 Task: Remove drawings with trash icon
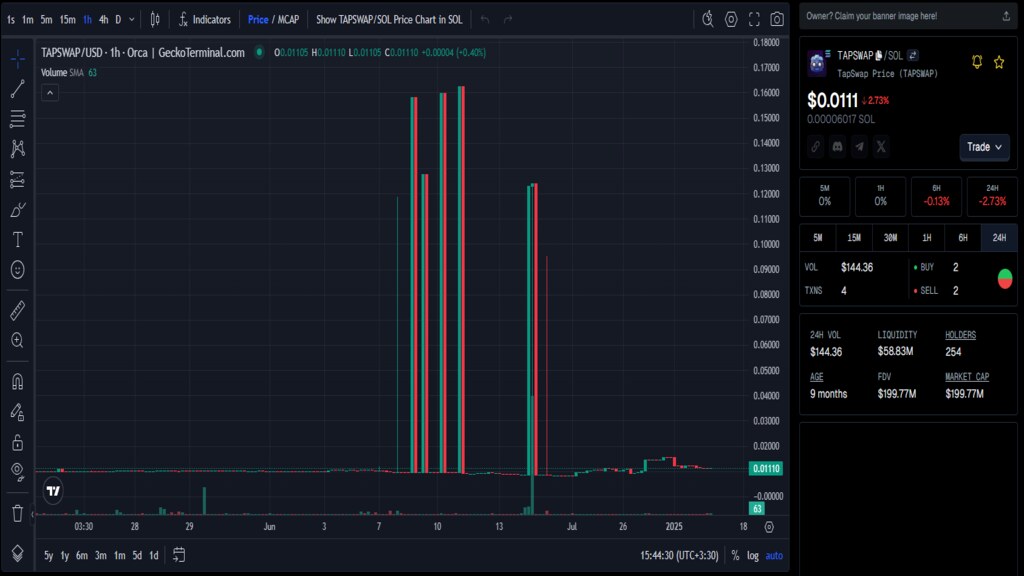[x=18, y=513]
